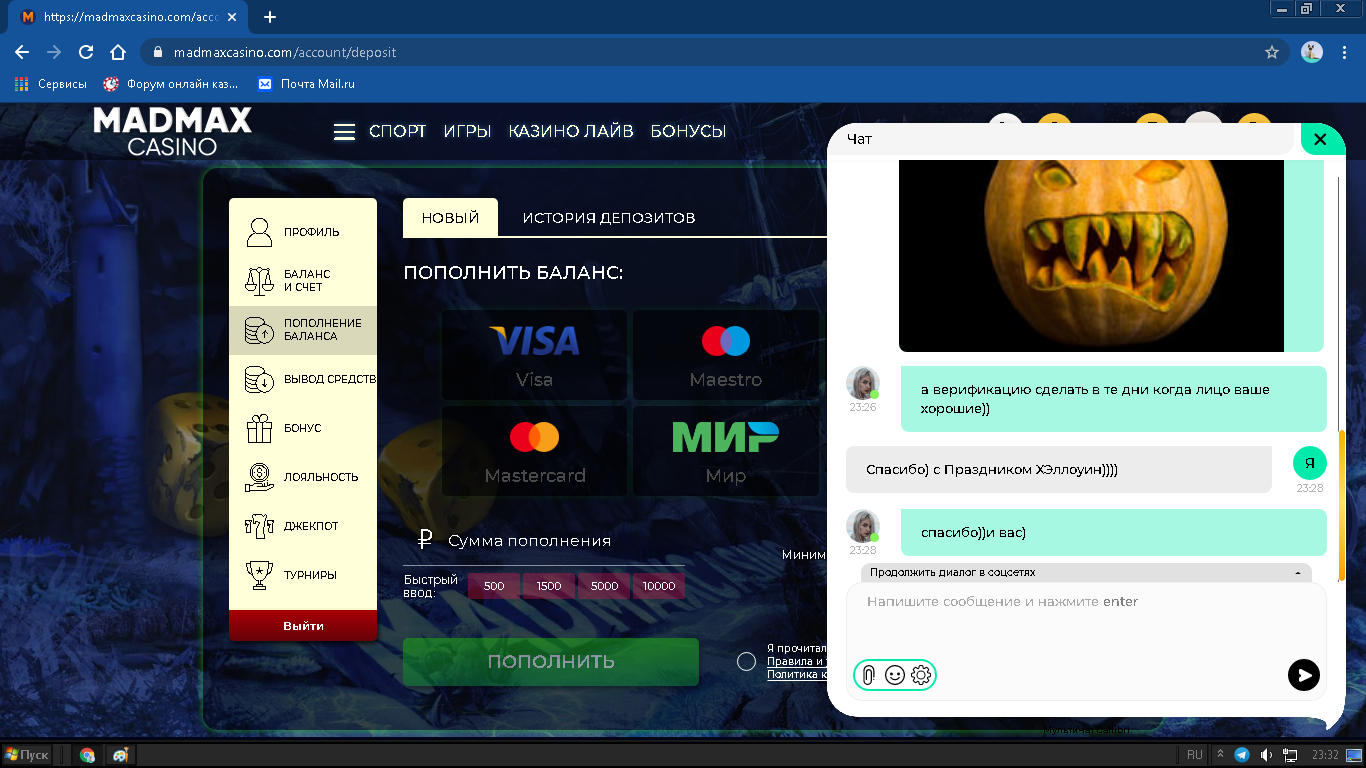This screenshot has height=768, width=1366.
Task: Open БАЛАНС И СЧЕТ sidebar item
Action: point(303,280)
